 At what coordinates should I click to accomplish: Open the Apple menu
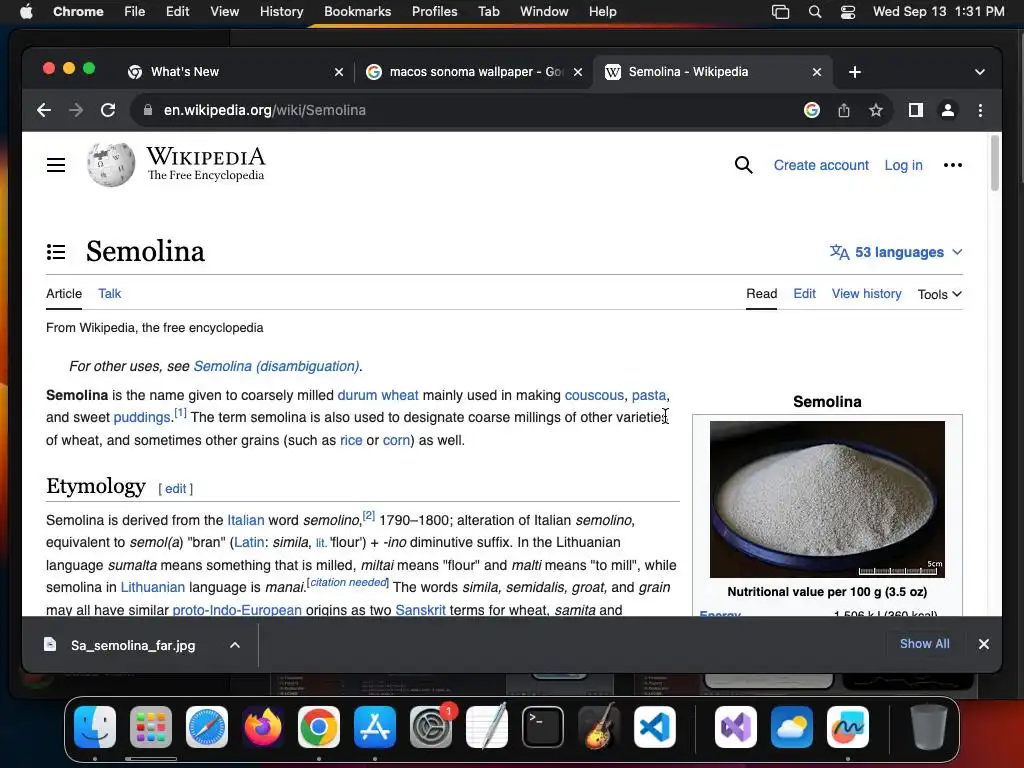(x=26, y=12)
